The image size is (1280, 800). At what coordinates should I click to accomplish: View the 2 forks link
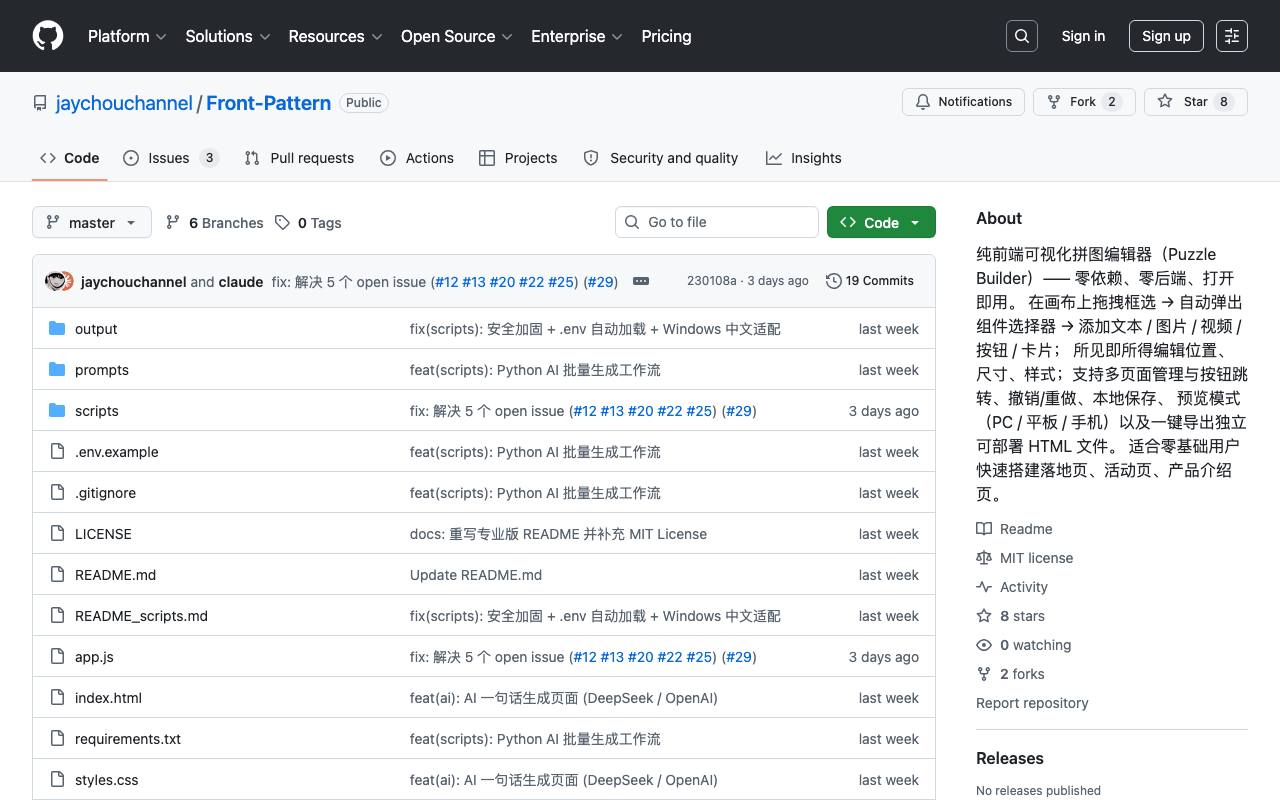pos(1011,674)
